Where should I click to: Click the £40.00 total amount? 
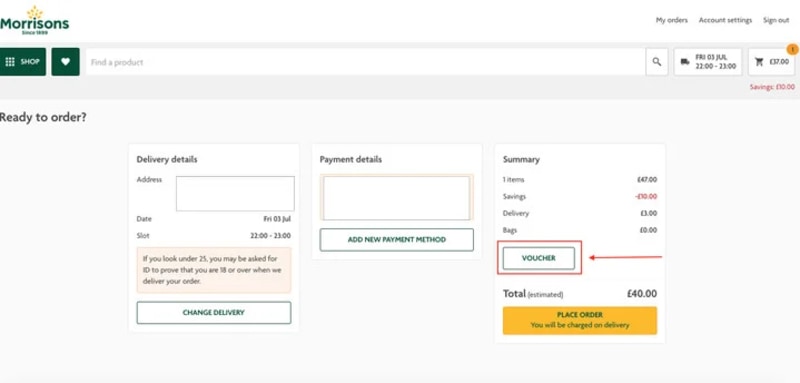(642, 294)
